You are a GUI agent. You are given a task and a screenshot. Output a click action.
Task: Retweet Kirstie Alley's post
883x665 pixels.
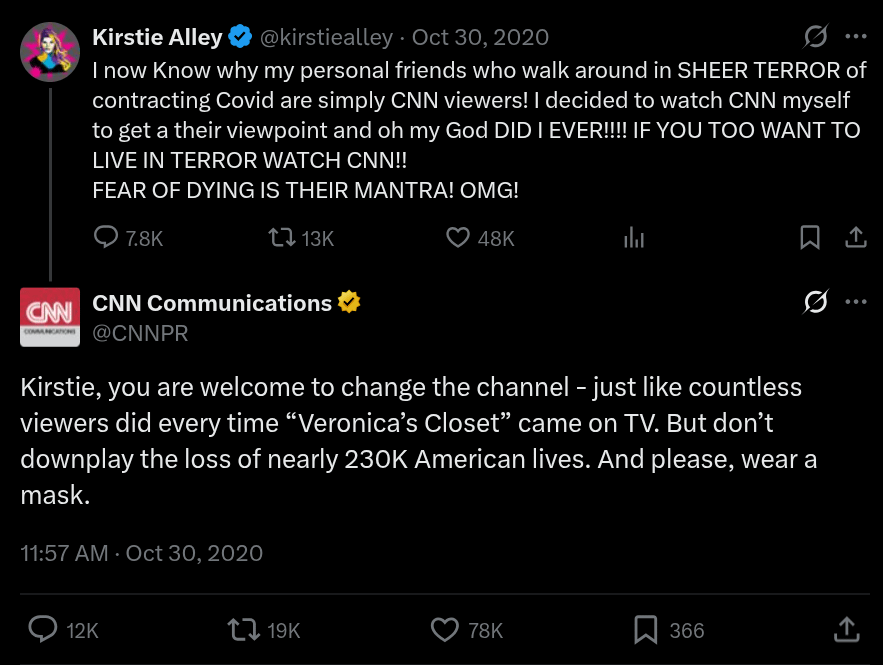tap(282, 238)
